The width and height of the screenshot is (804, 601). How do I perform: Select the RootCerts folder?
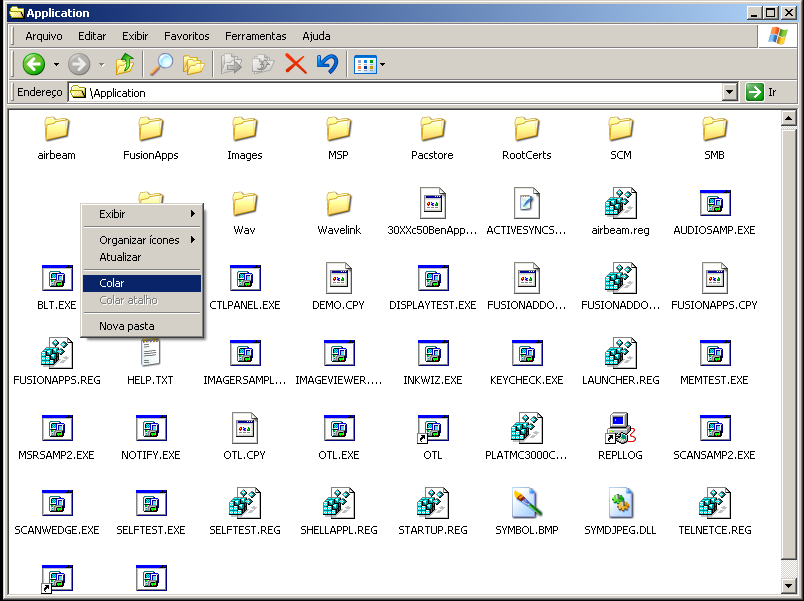click(527, 128)
